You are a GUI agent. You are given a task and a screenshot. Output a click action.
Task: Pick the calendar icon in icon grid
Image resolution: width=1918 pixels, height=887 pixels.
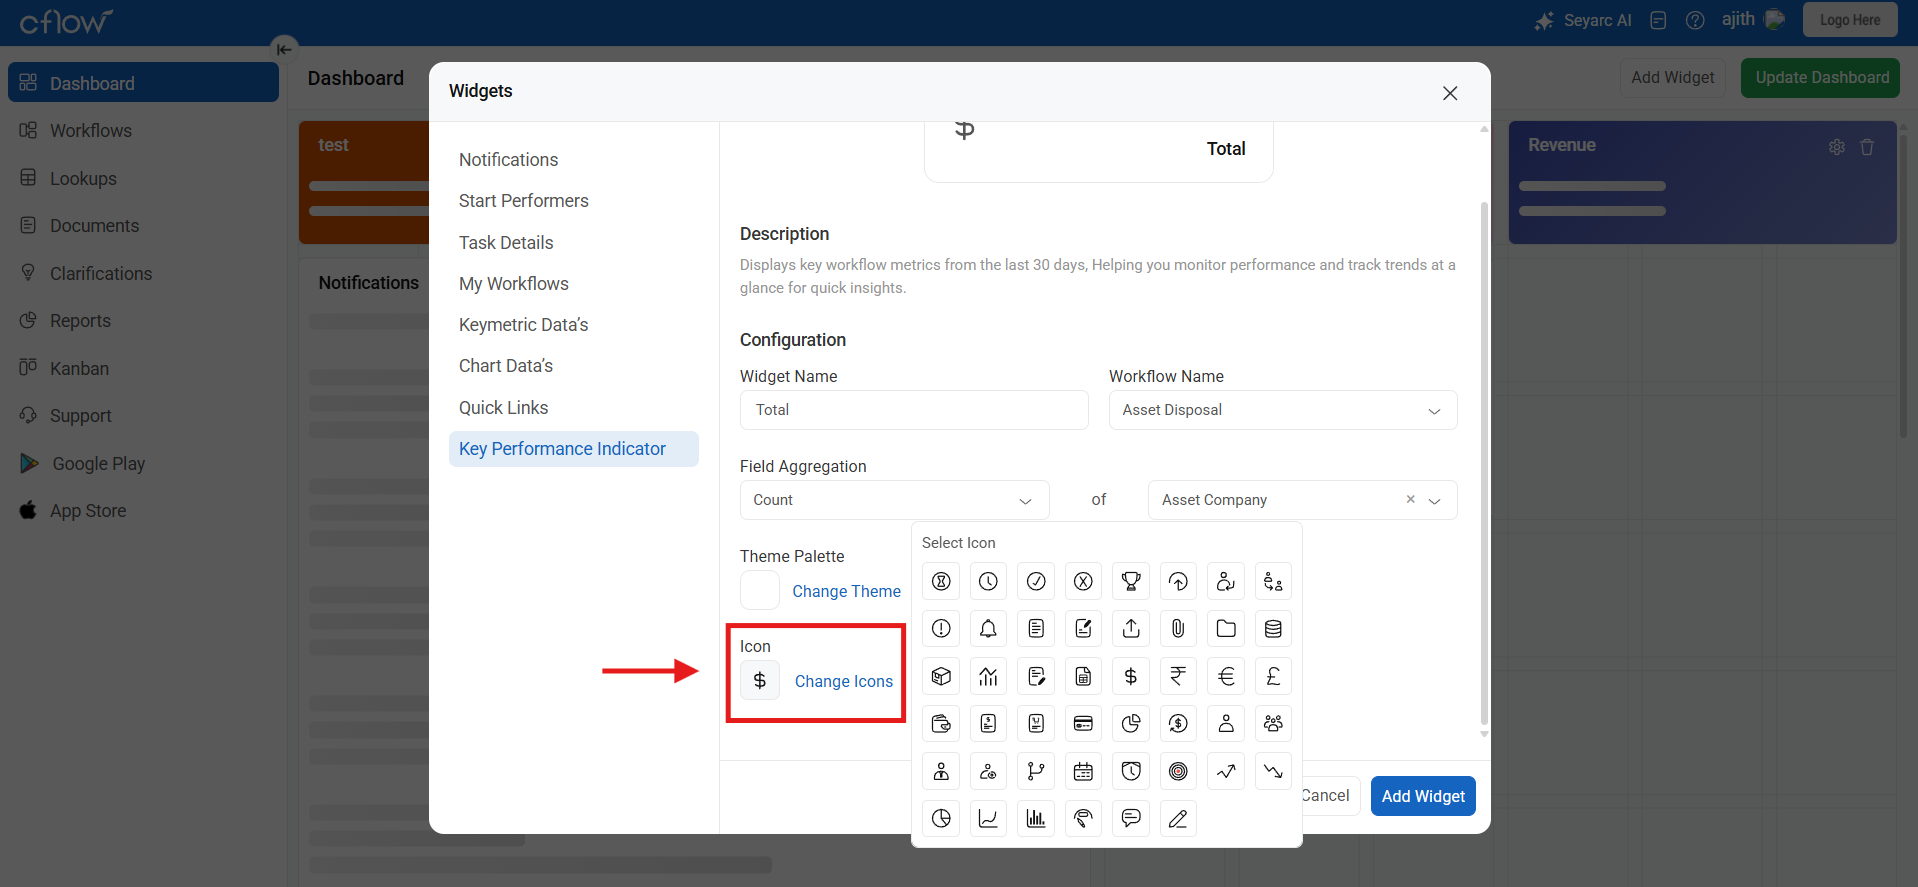pos(1083,771)
